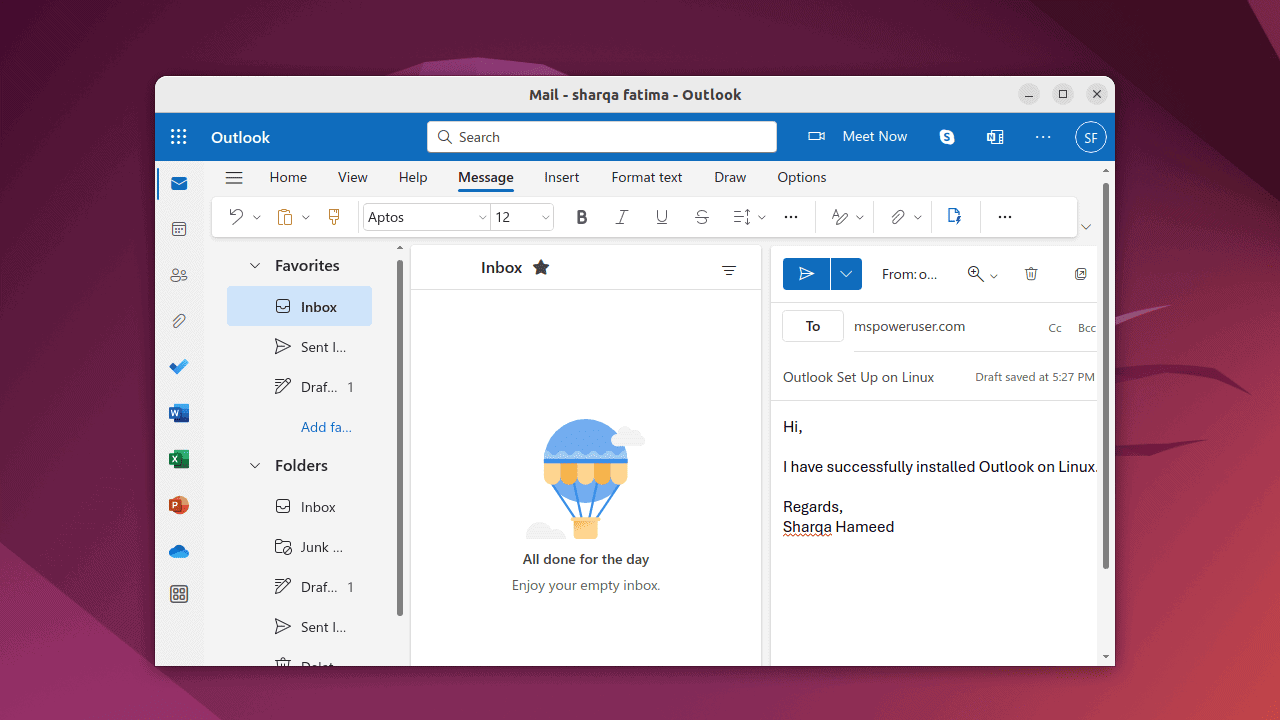Show the Cc field

coord(1055,328)
